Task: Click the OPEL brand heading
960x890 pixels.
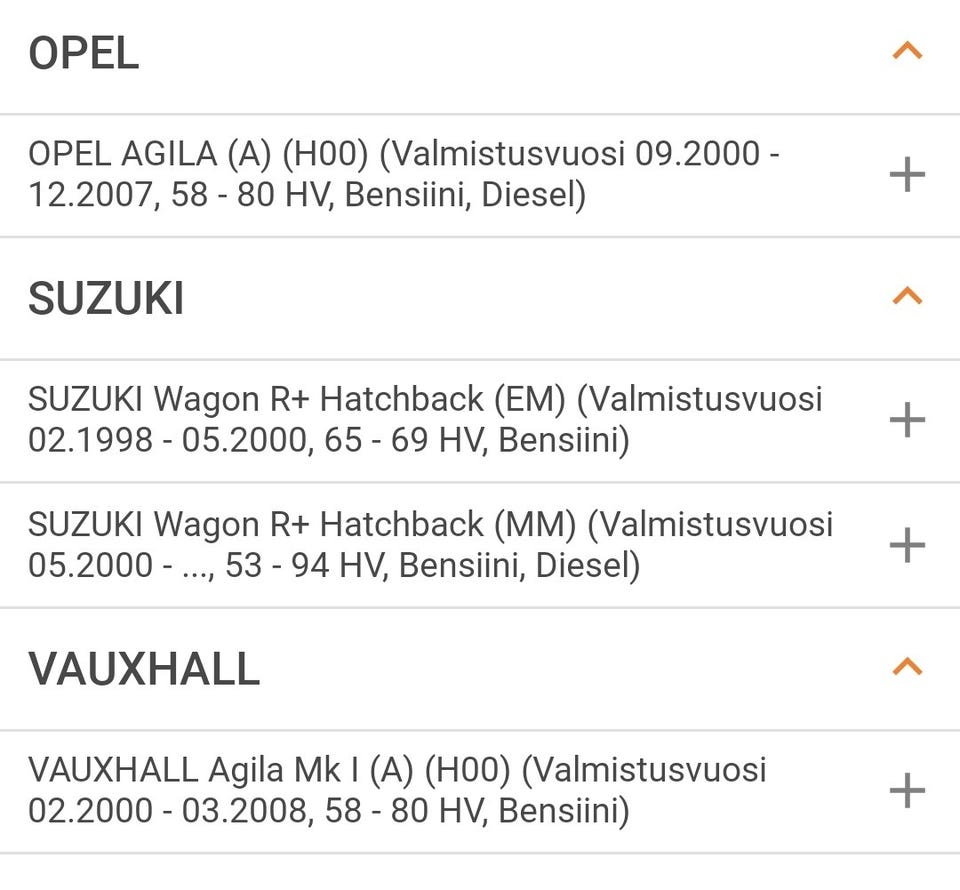Action: point(84,54)
